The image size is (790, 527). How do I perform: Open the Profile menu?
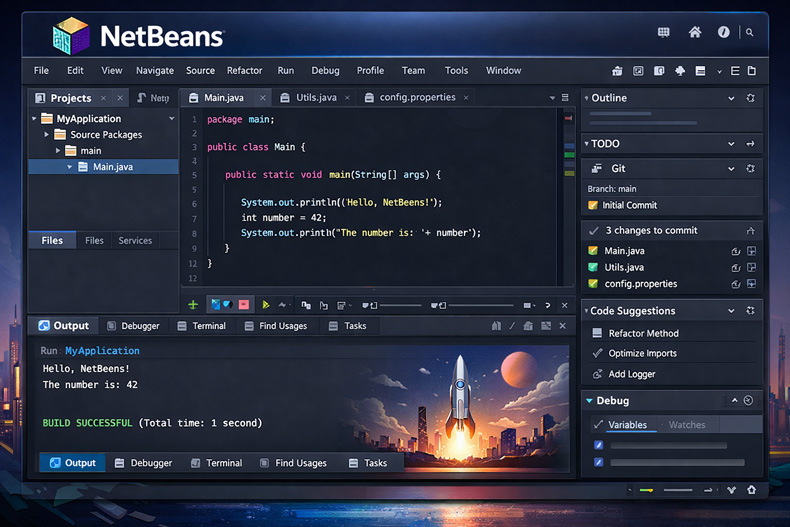pyautogui.click(x=370, y=71)
